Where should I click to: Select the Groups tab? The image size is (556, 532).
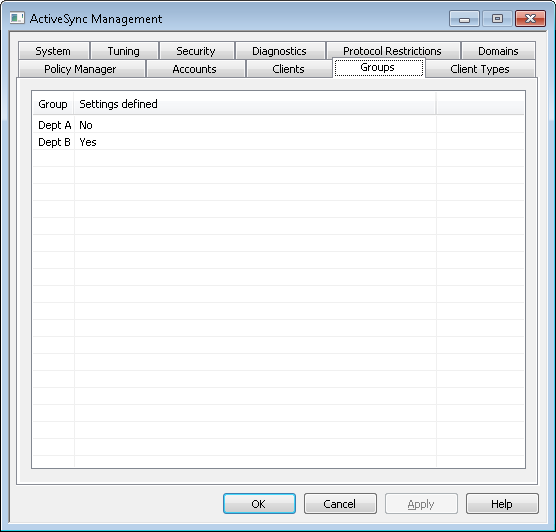click(379, 67)
